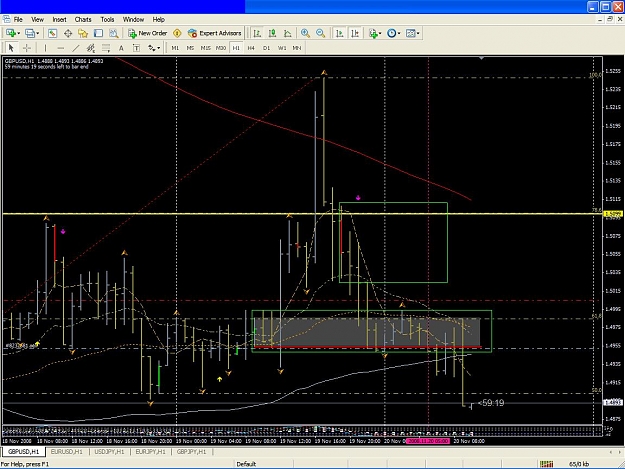Viewport: 625px width, 469px height.
Task: Show the Market Watch window
Action: click(x=52, y=33)
